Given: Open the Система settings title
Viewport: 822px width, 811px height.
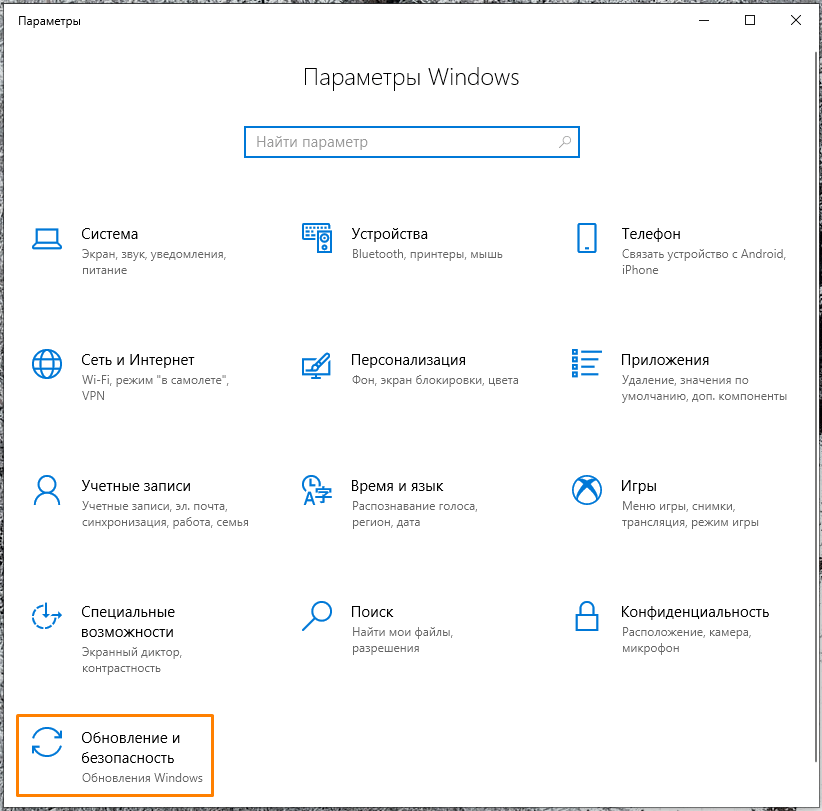Looking at the screenshot, I should (110, 234).
